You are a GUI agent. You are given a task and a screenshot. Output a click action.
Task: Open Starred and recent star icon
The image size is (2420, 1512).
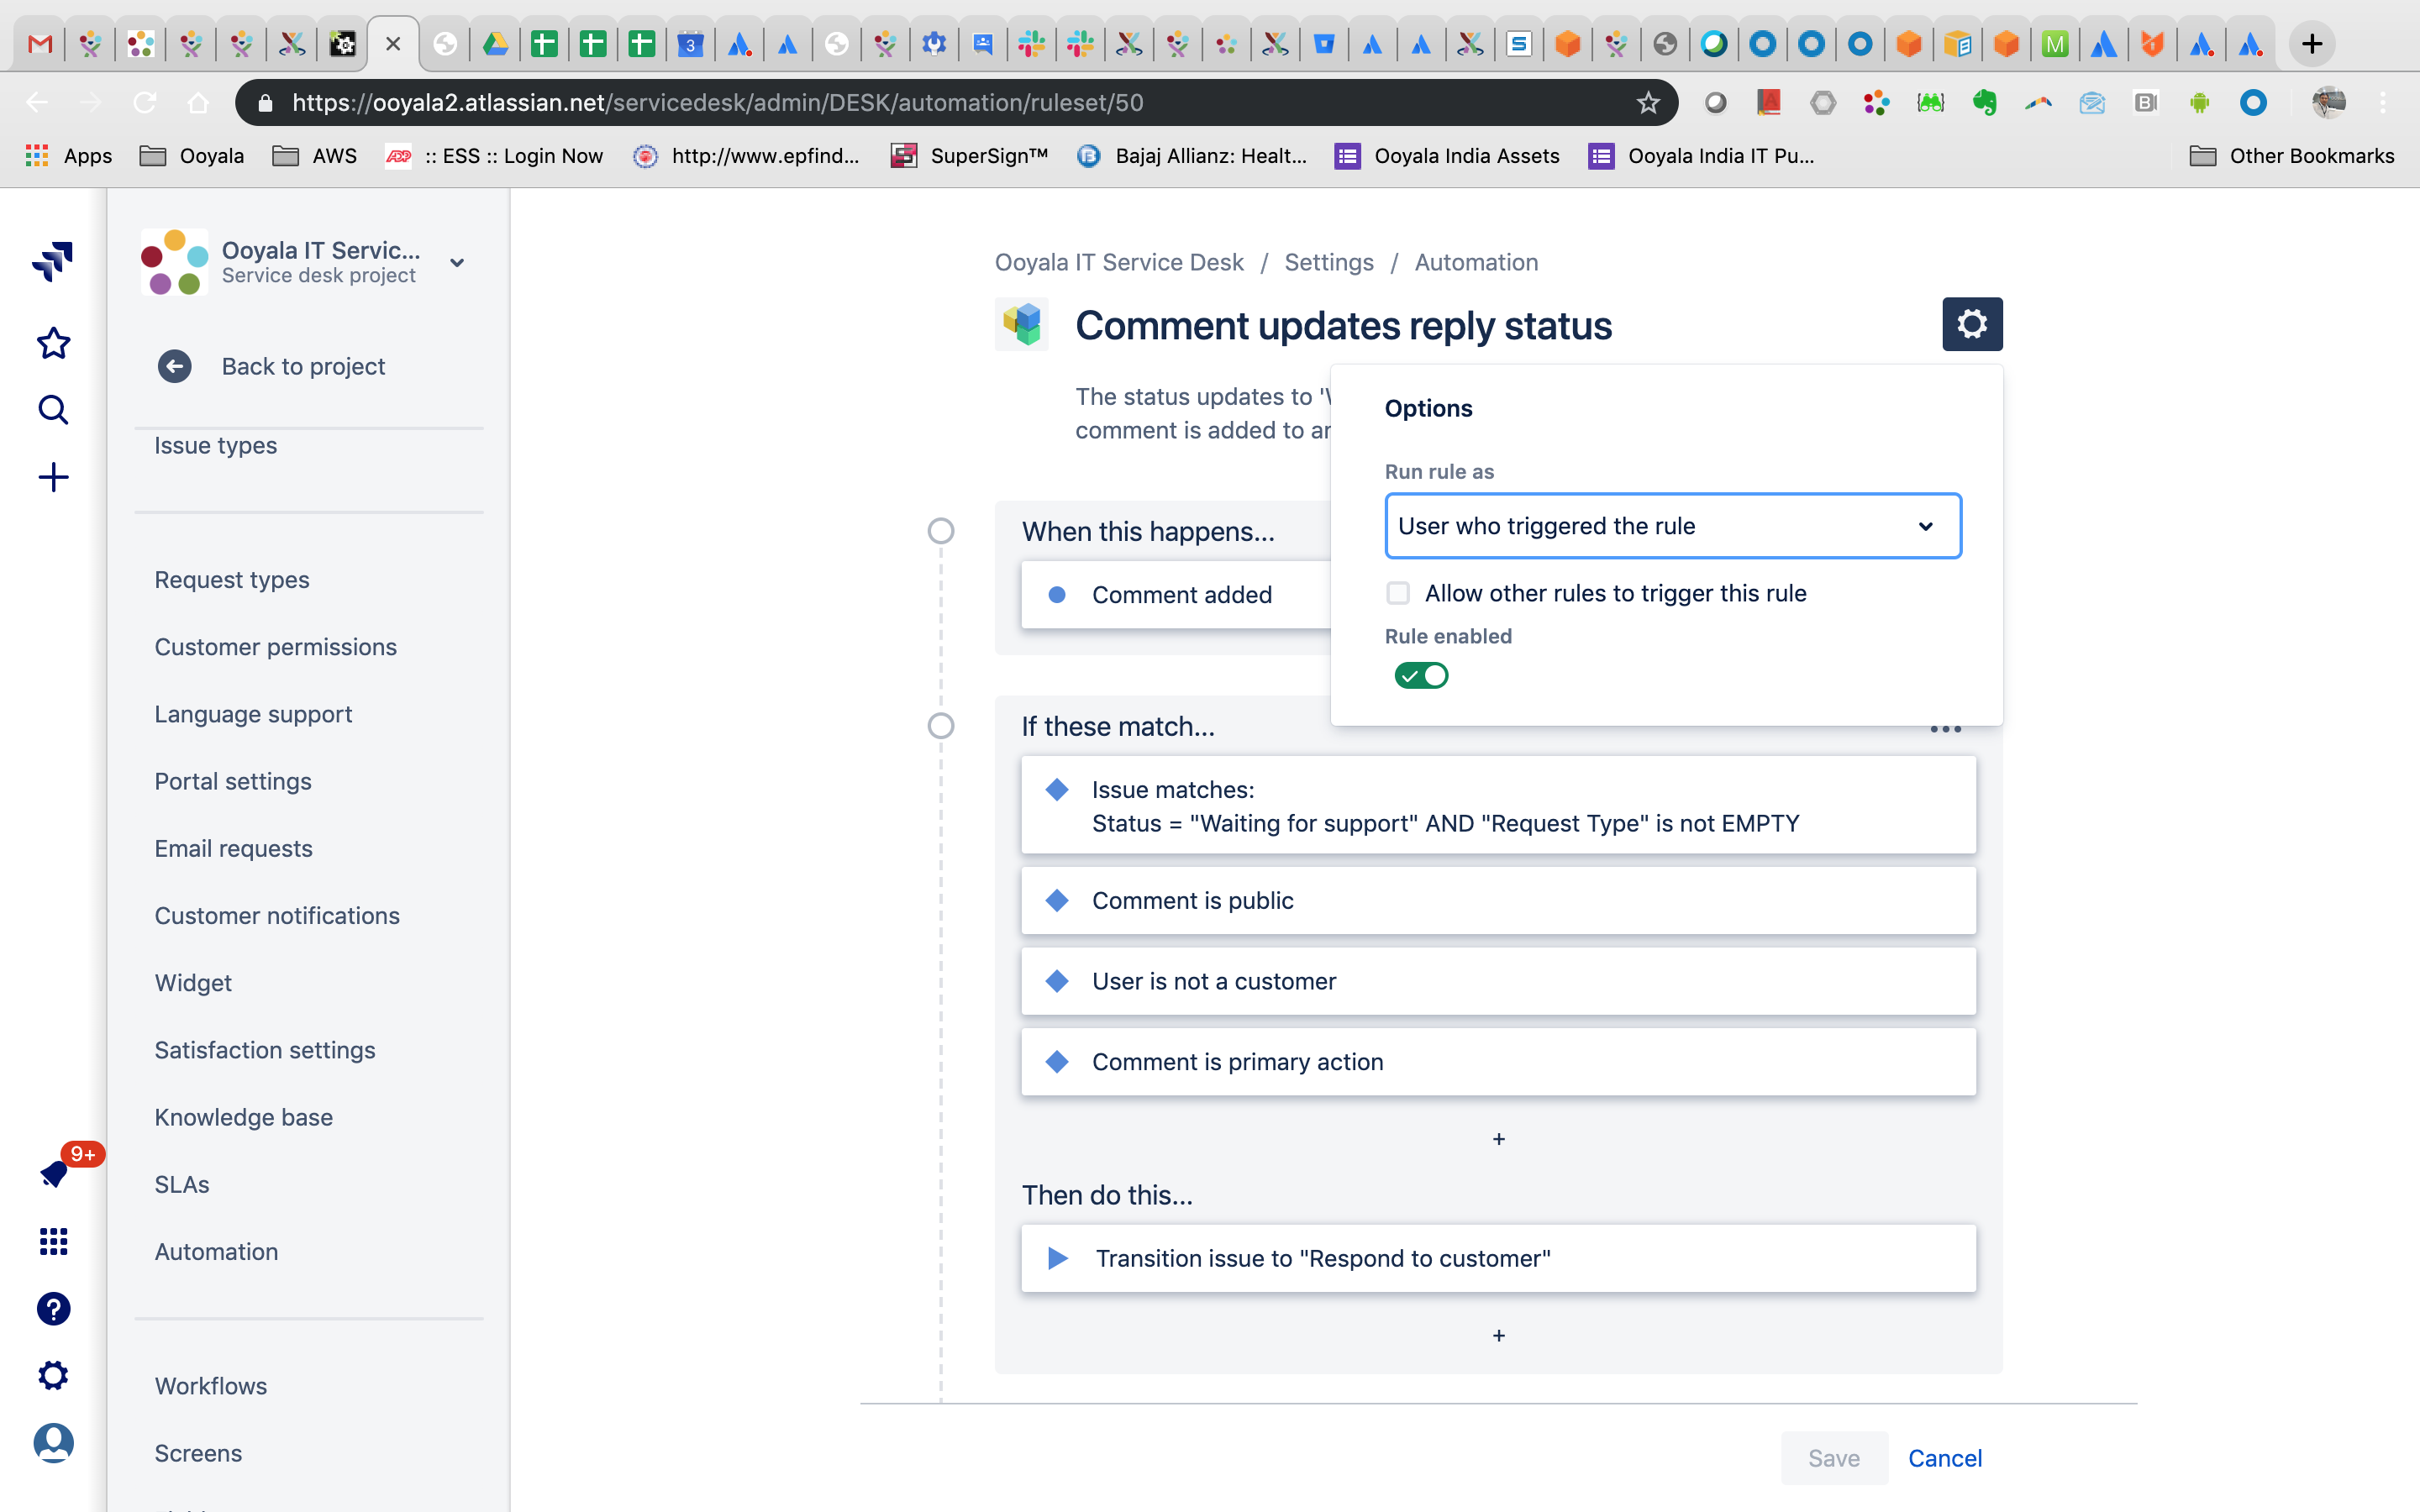(53, 343)
